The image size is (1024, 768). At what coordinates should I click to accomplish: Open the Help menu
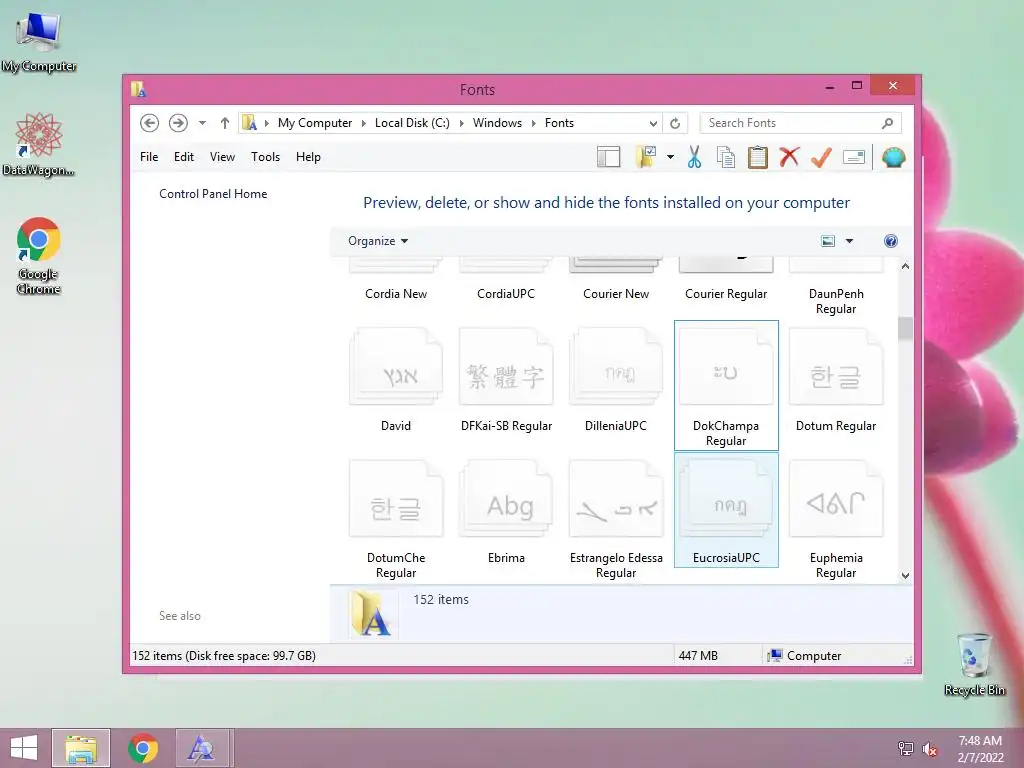click(x=308, y=157)
